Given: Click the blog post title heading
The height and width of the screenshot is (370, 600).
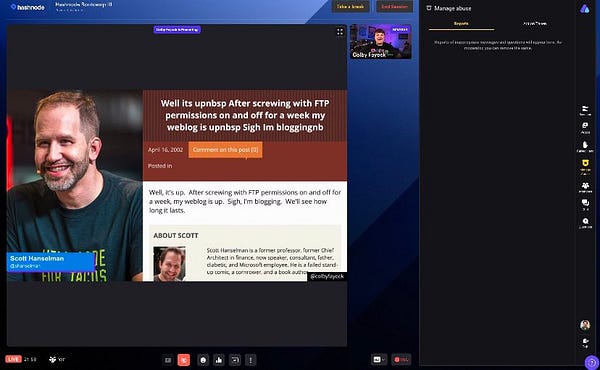Looking at the screenshot, I should (x=245, y=115).
